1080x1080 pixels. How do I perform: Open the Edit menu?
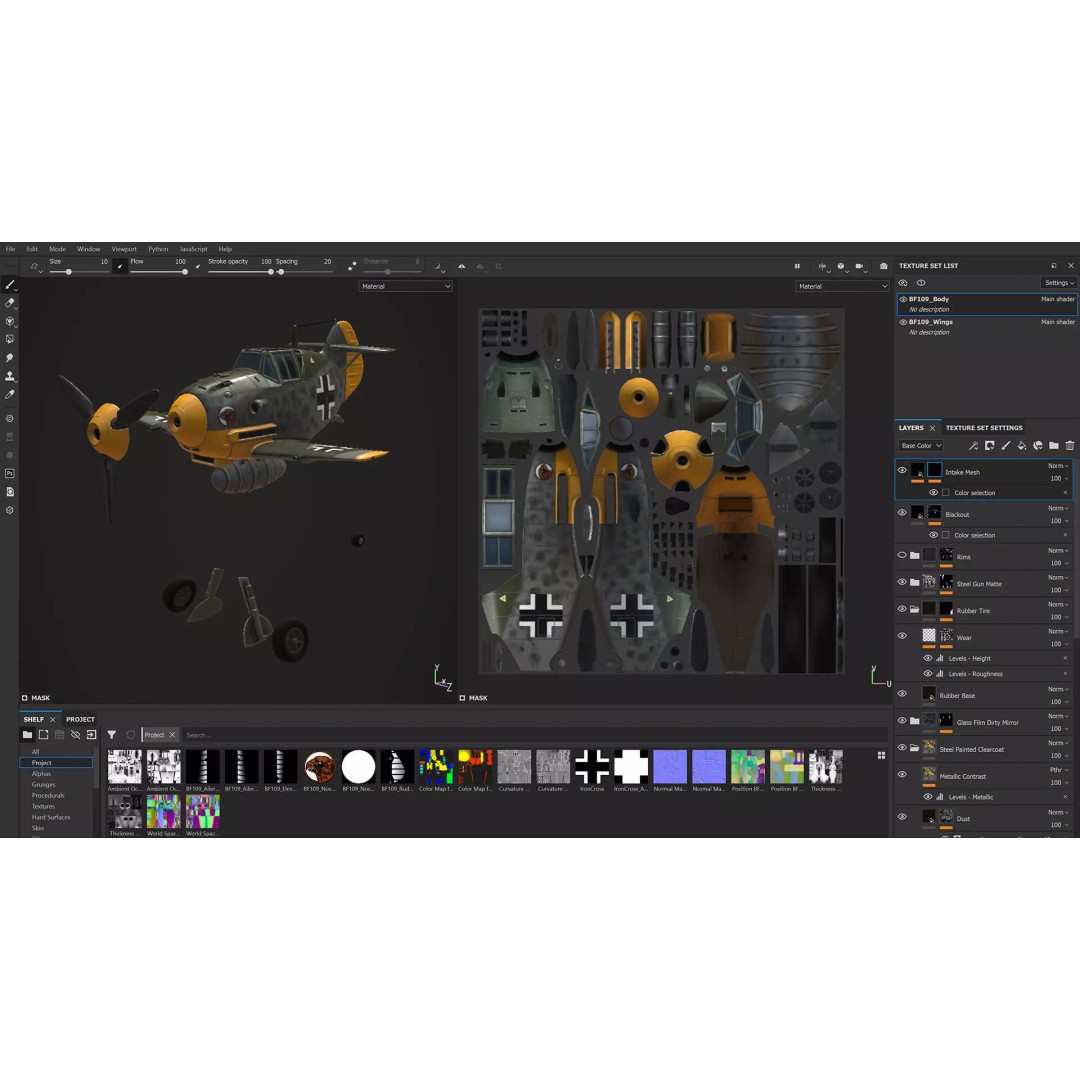pos(32,249)
